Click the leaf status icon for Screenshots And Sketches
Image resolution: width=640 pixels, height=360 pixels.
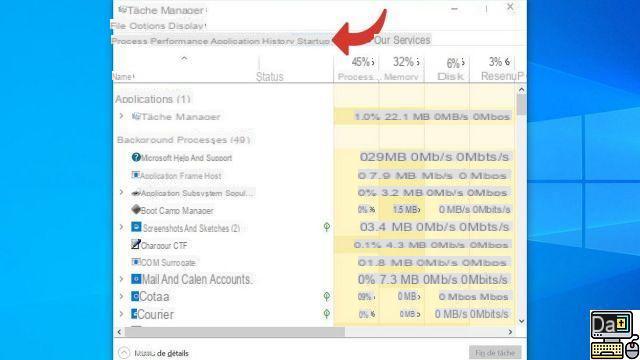coord(327,227)
